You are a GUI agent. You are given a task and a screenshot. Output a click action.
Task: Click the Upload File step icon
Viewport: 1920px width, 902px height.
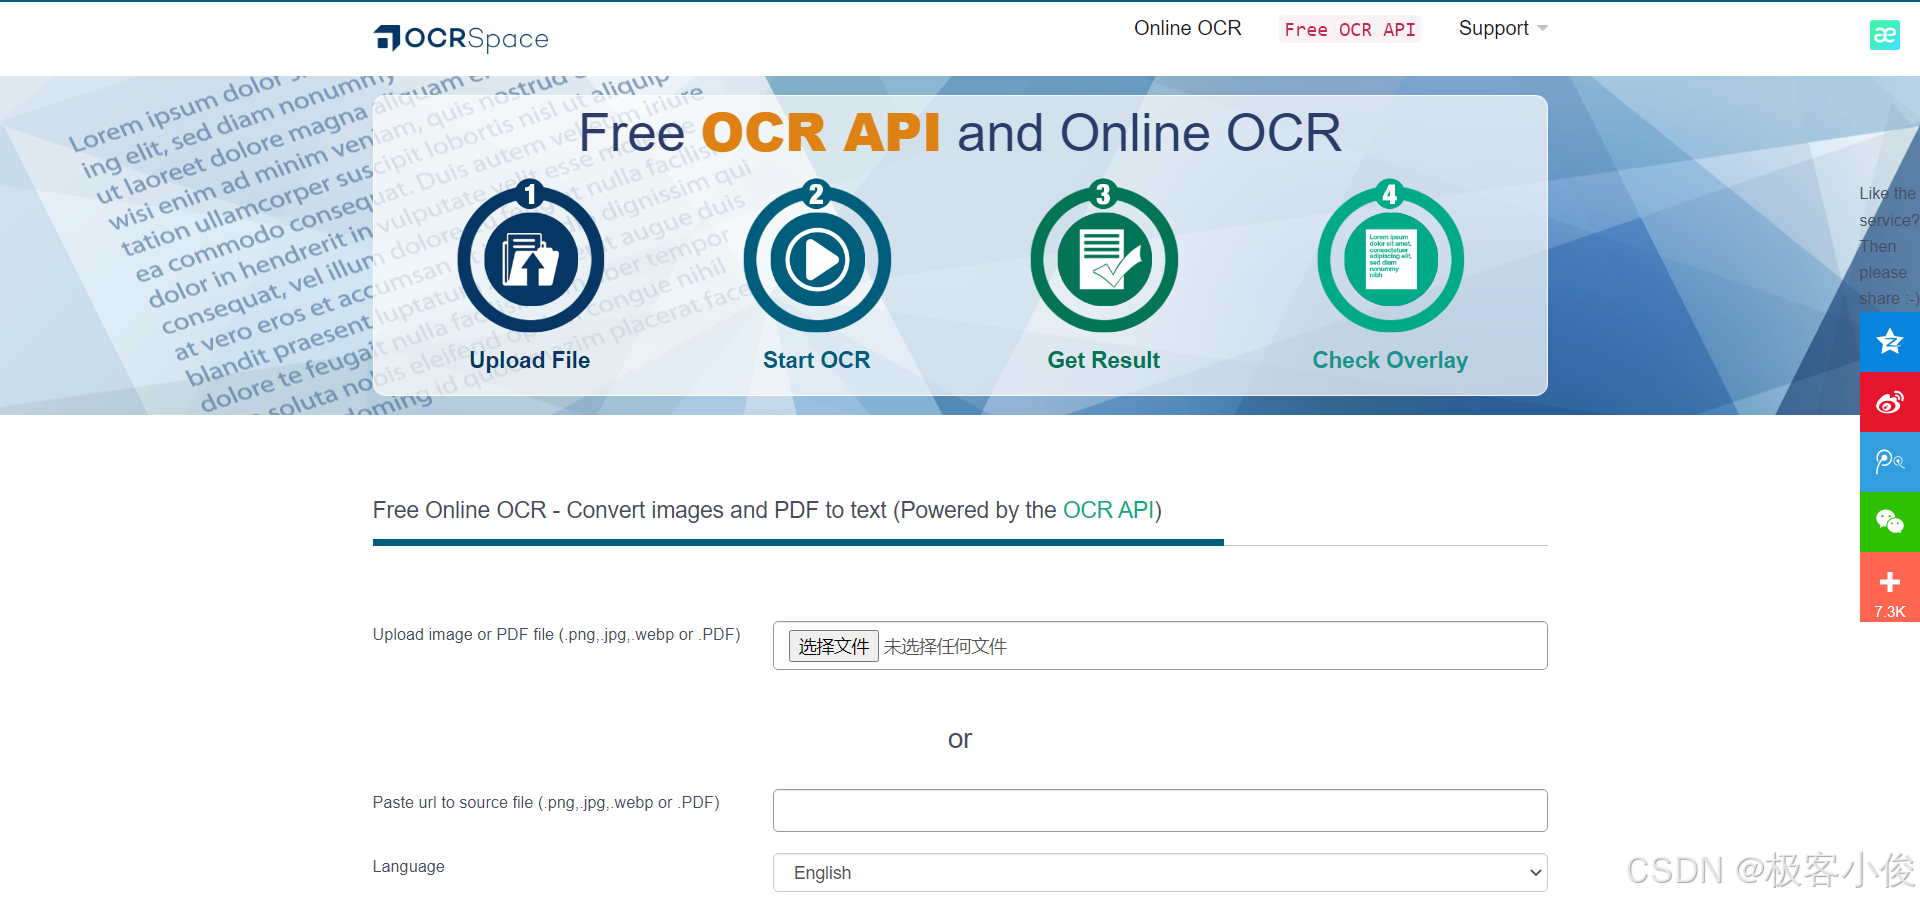click(530, 258)
